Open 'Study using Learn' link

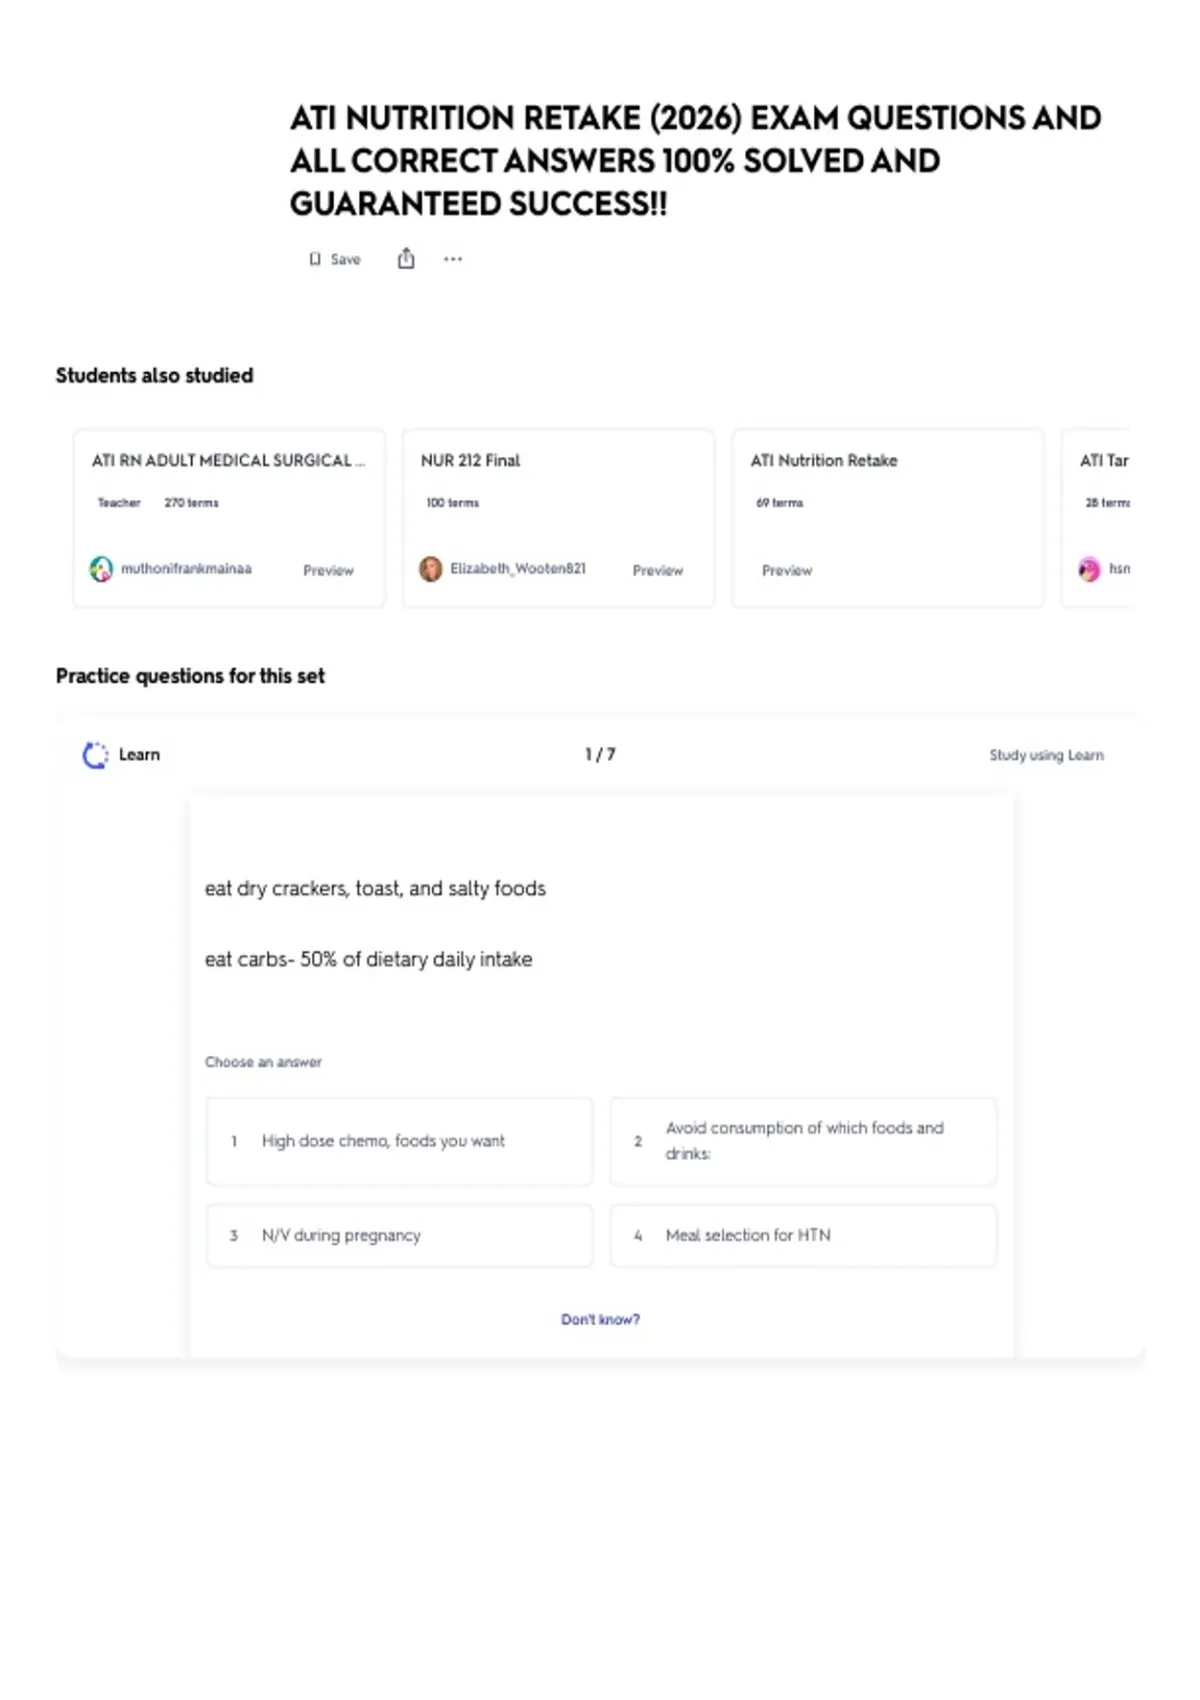(1046, 755)
